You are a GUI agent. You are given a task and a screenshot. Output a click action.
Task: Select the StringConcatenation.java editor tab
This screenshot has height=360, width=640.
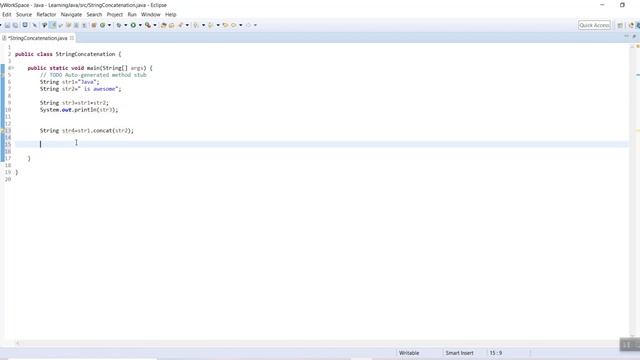tap(38, 38)
